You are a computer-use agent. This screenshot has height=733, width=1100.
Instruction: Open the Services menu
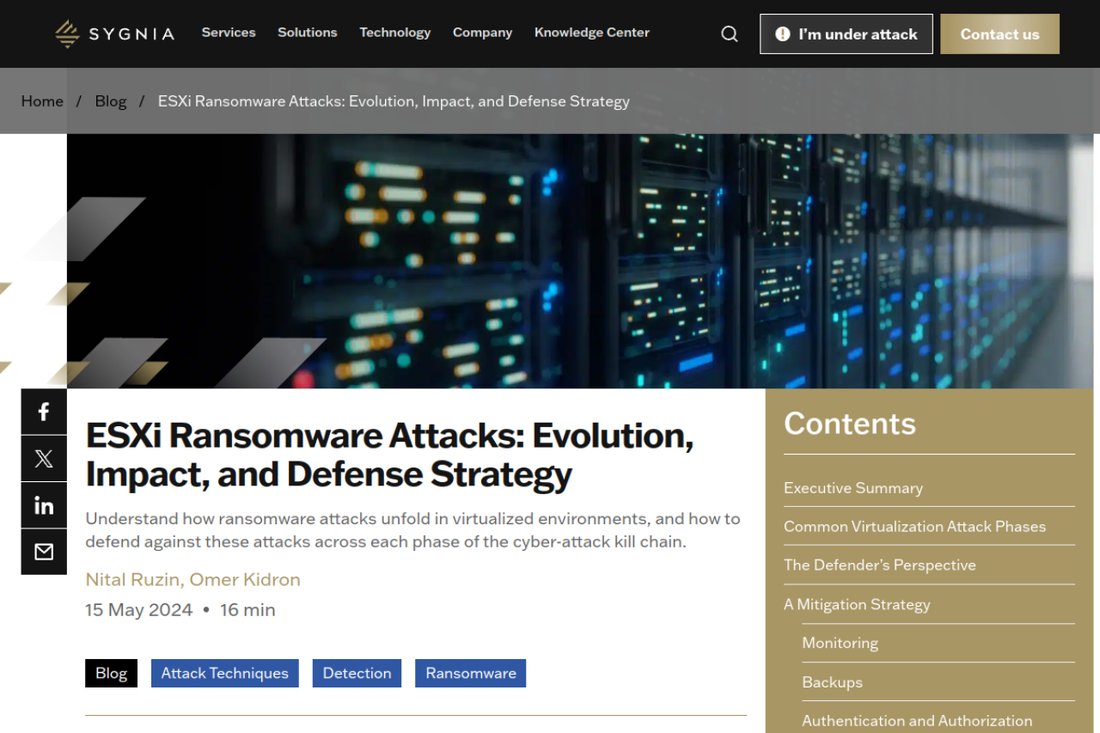(229, 32)
